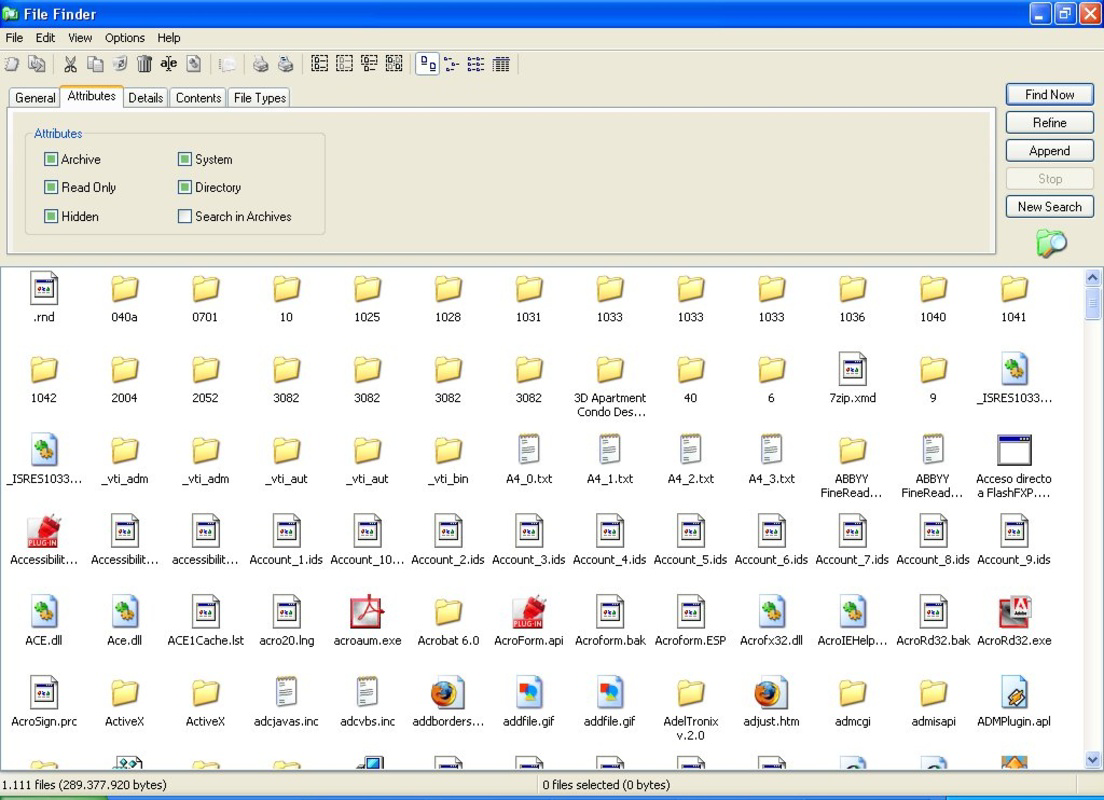Switch to the Contents tab
This screenshot has width=1104, height=800.
(199, 98)
